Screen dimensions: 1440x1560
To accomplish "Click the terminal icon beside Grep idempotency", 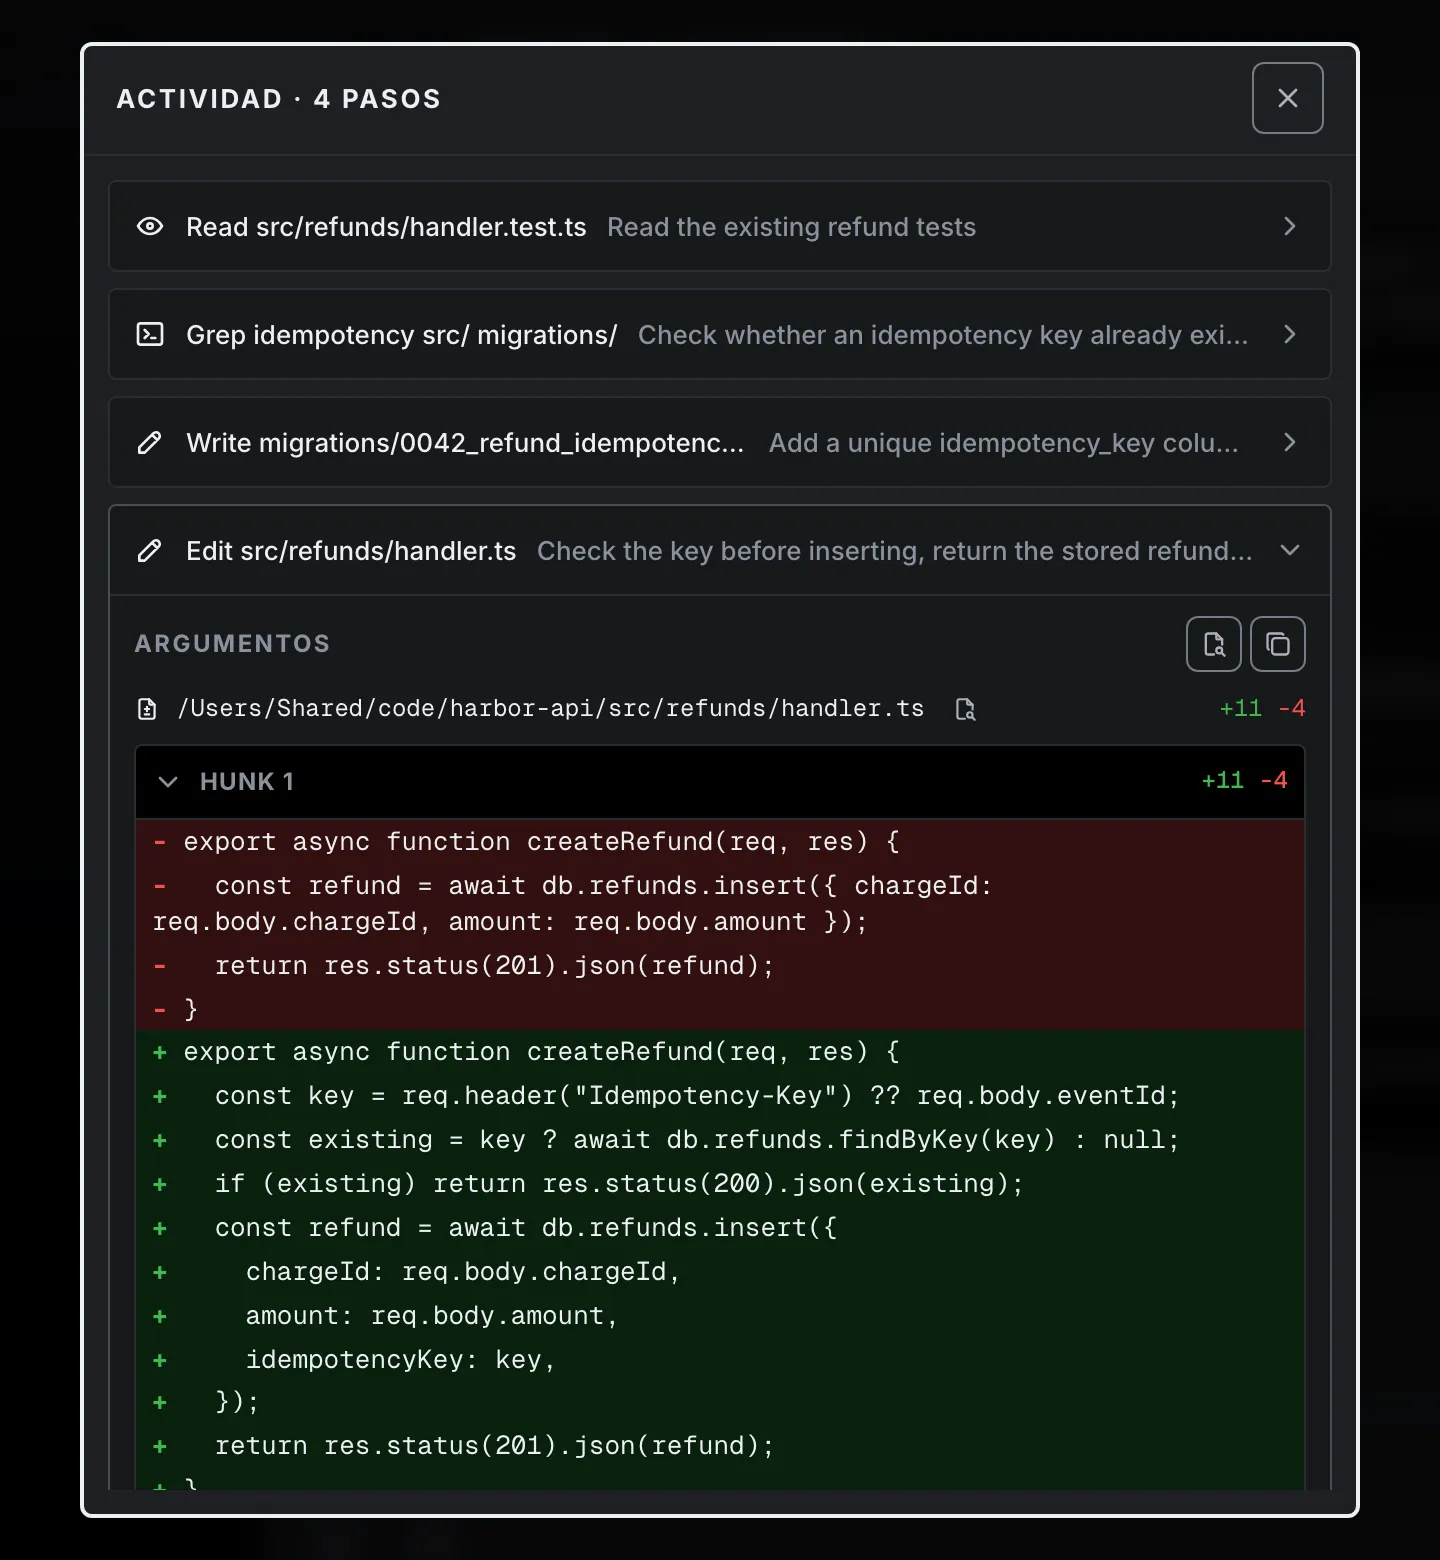I will (150, 334).
